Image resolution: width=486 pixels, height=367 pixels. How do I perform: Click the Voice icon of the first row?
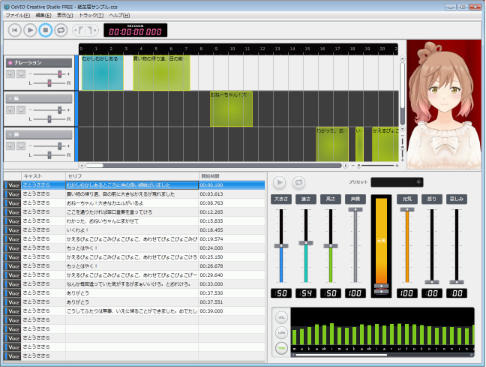(13, 185)
